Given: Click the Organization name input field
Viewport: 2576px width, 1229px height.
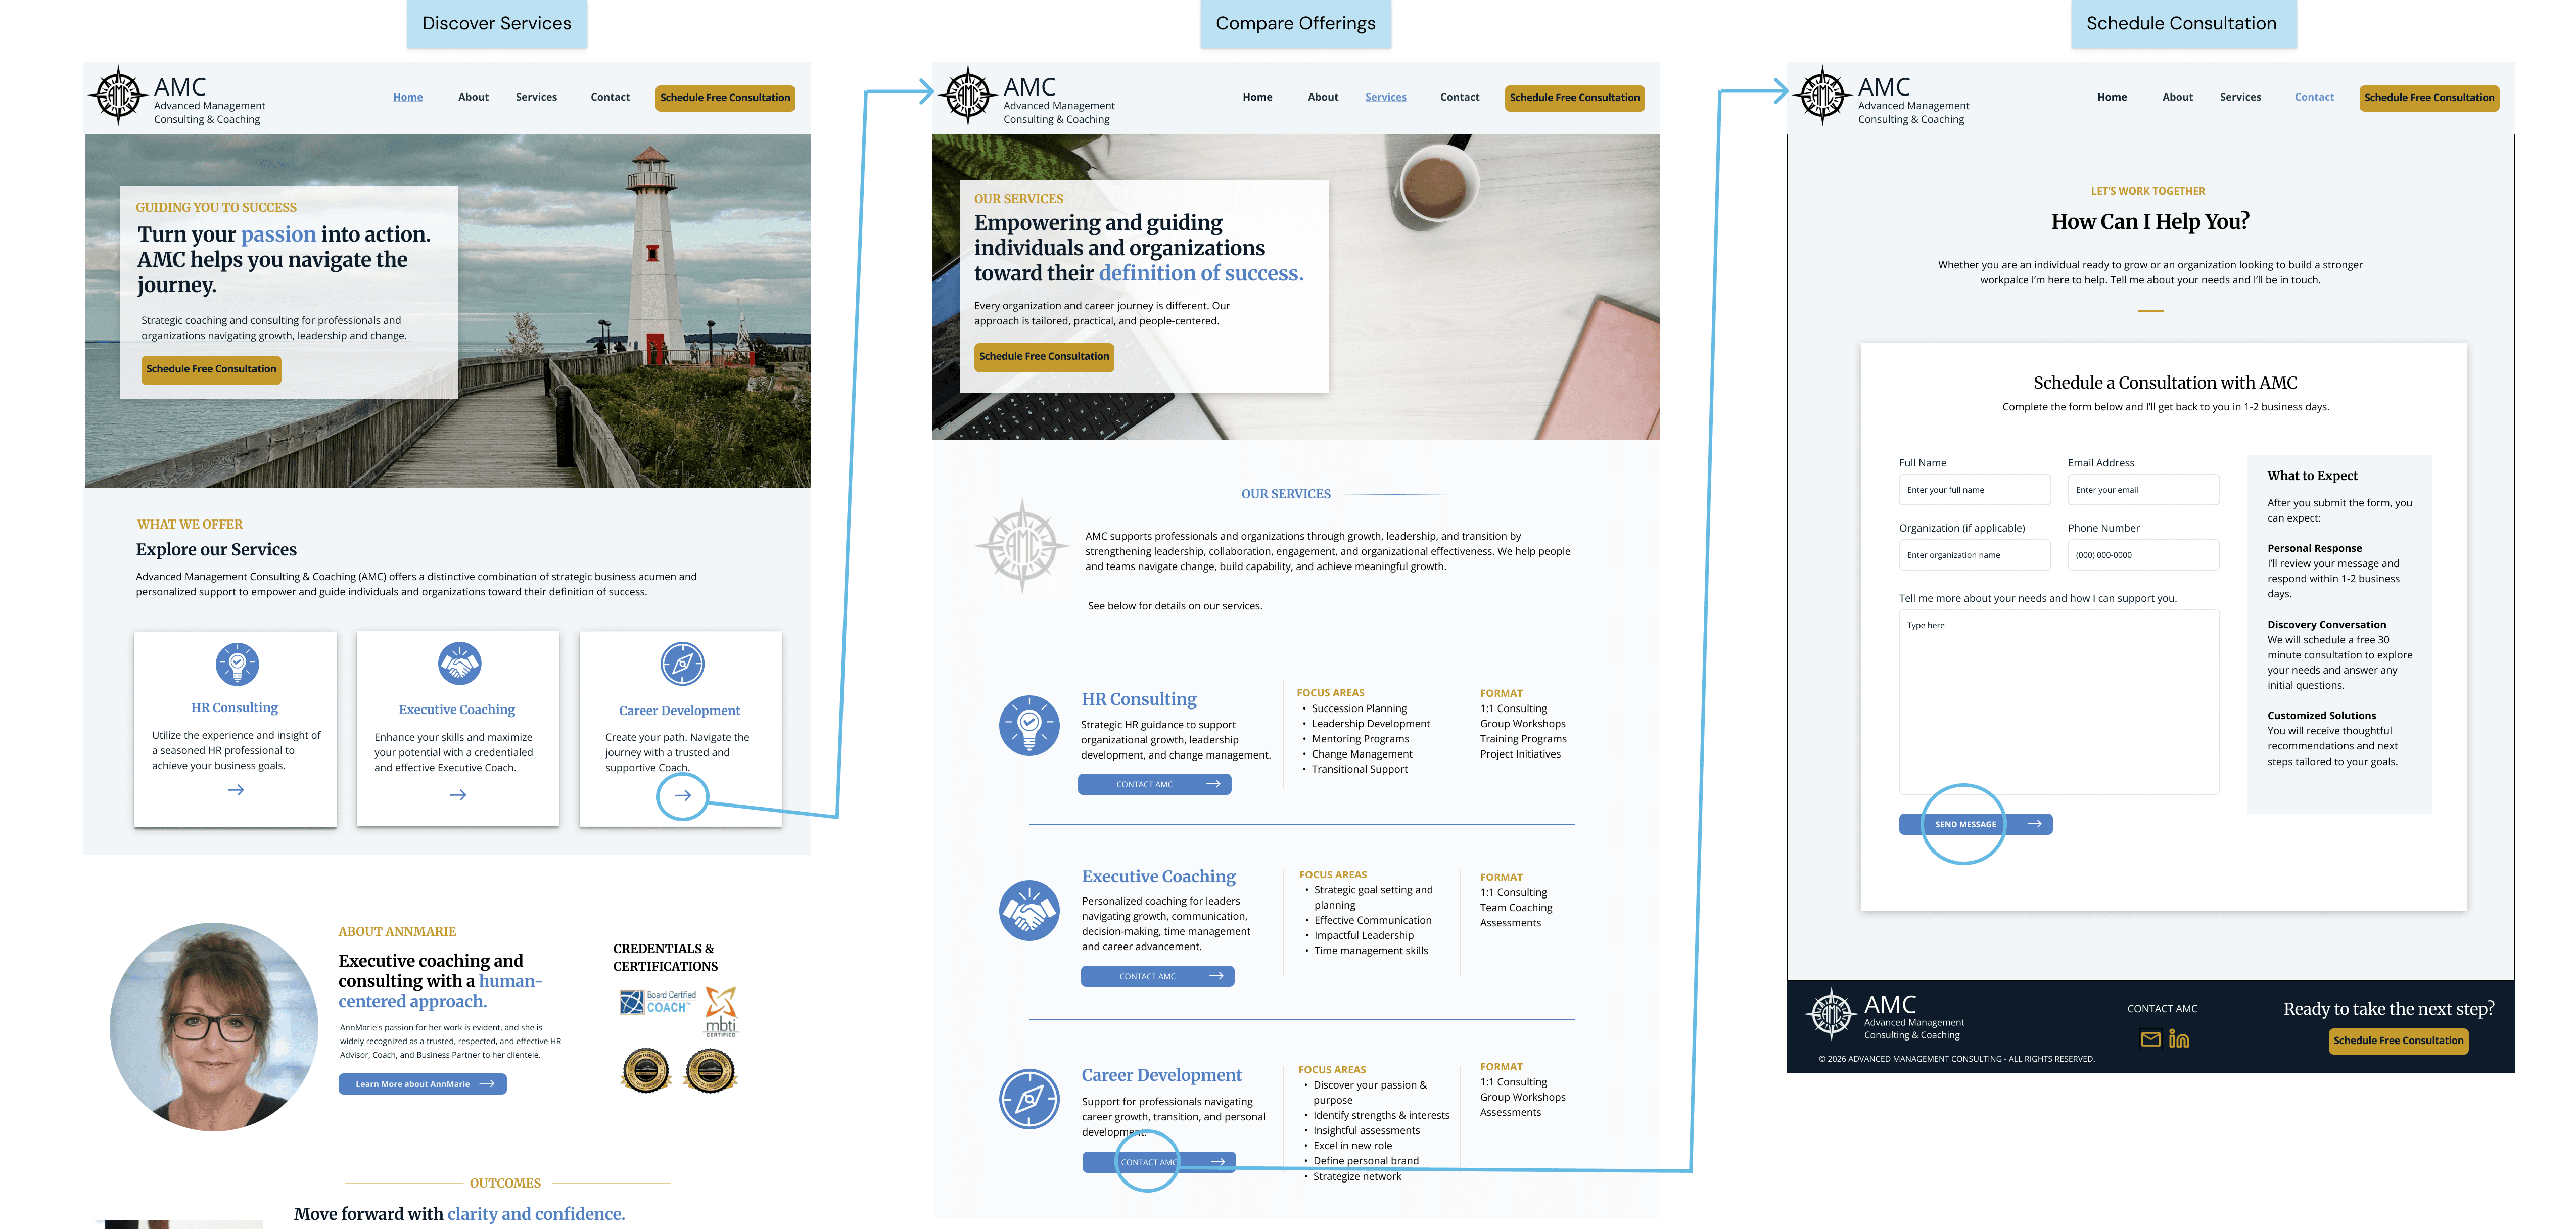Looking at the screenshot, I should point(1974,555).
